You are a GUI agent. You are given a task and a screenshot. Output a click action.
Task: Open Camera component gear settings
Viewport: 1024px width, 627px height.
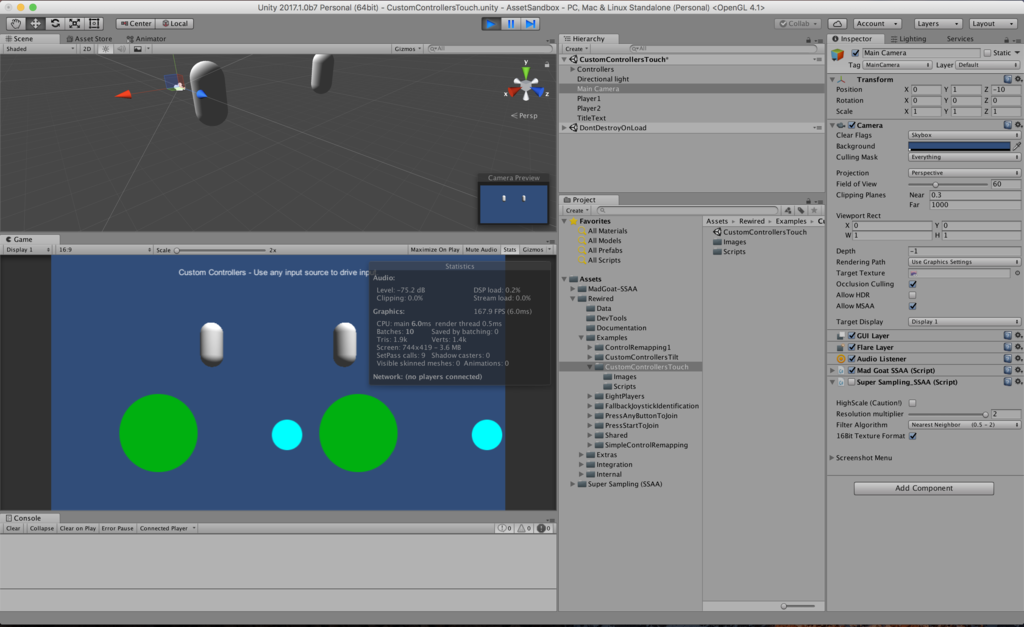click(x=1017, y=125)
